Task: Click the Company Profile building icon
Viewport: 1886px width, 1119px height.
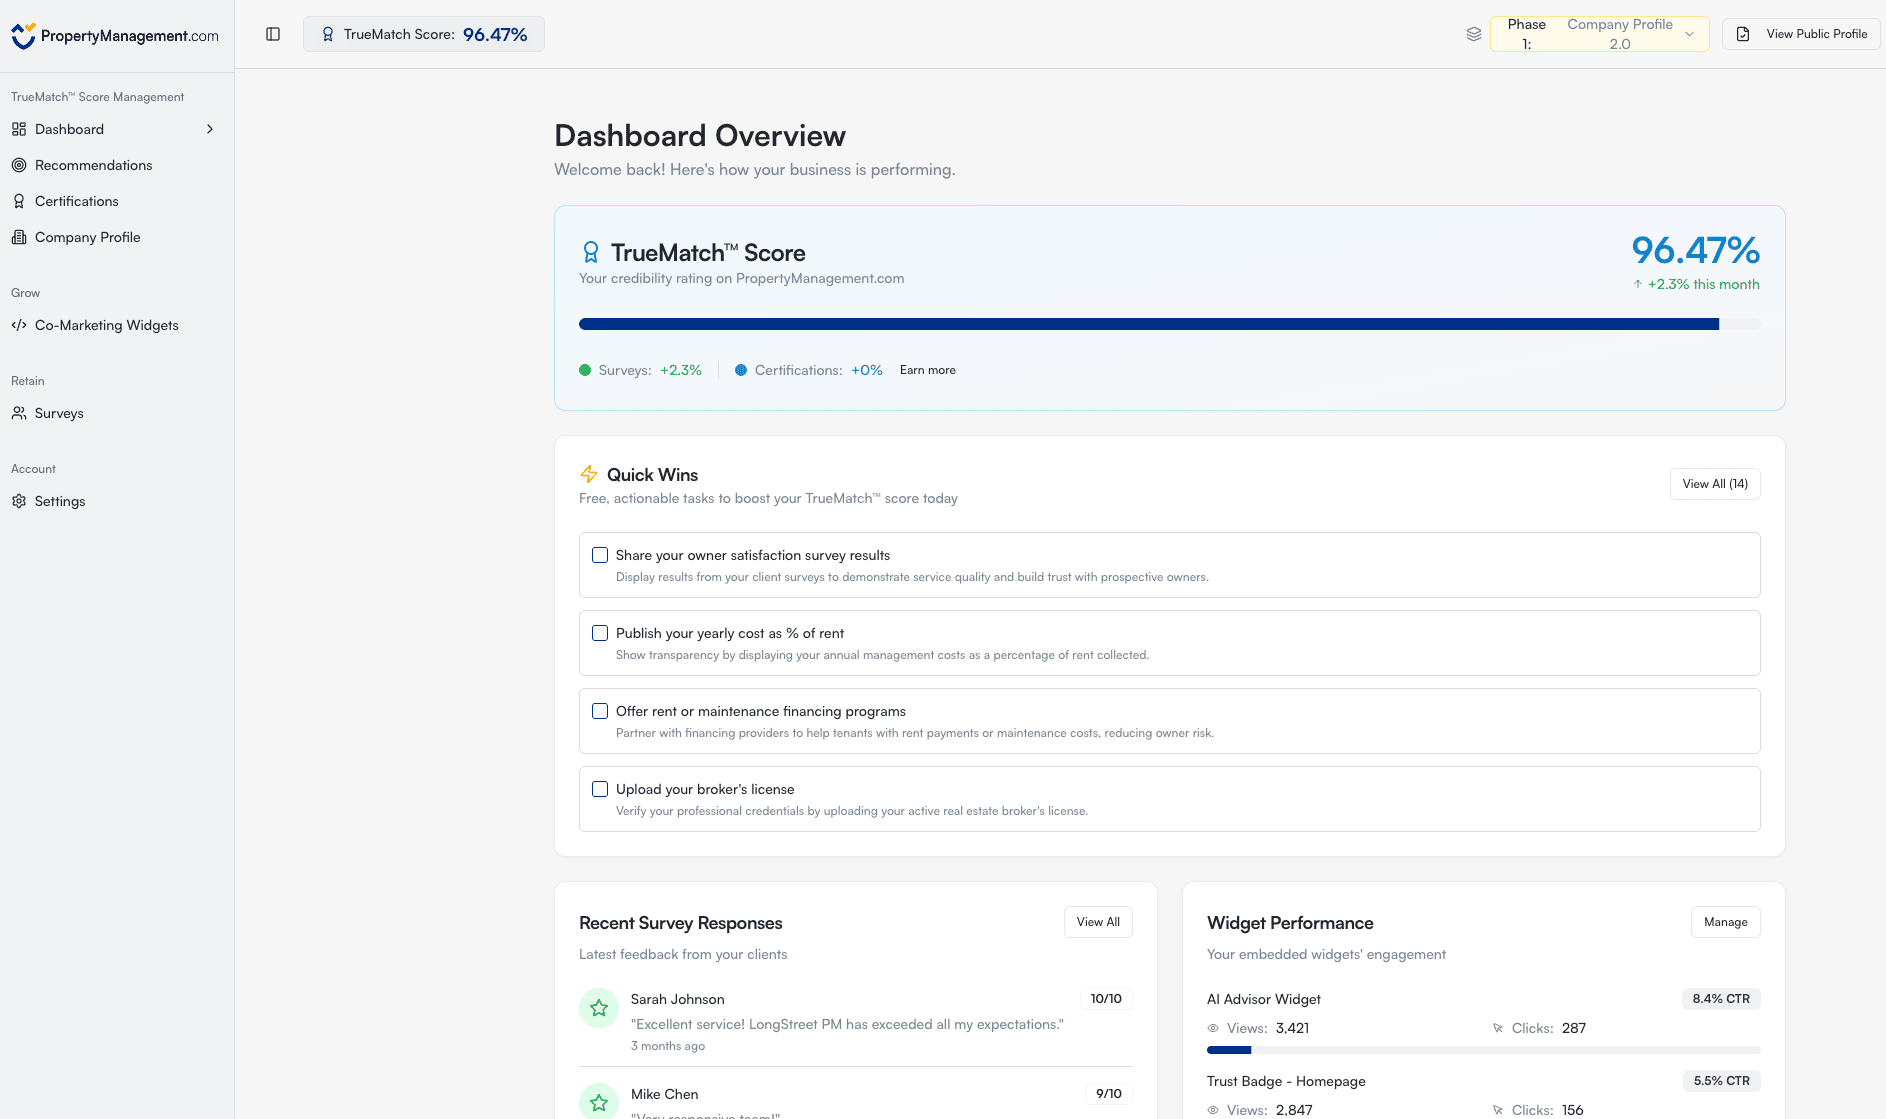Action: 20,237
